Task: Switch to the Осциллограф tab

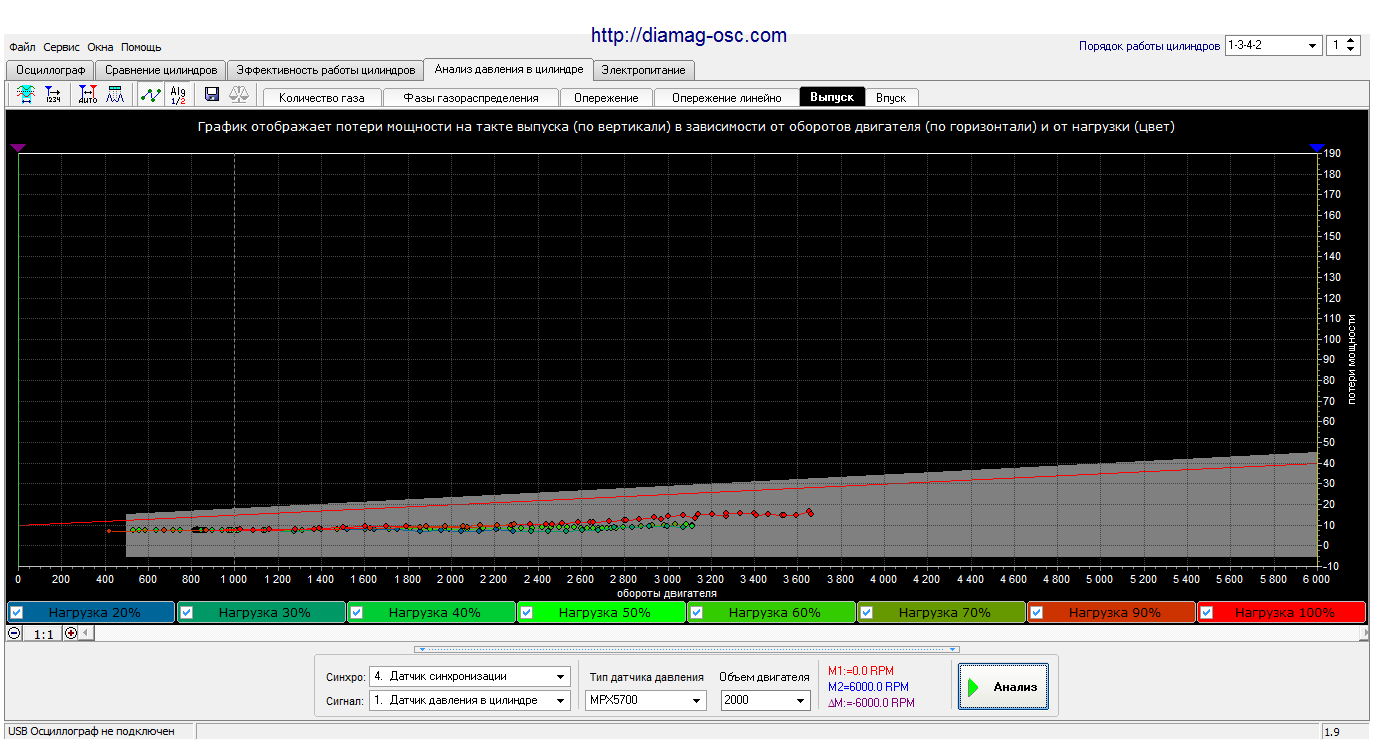Action: 50,70
